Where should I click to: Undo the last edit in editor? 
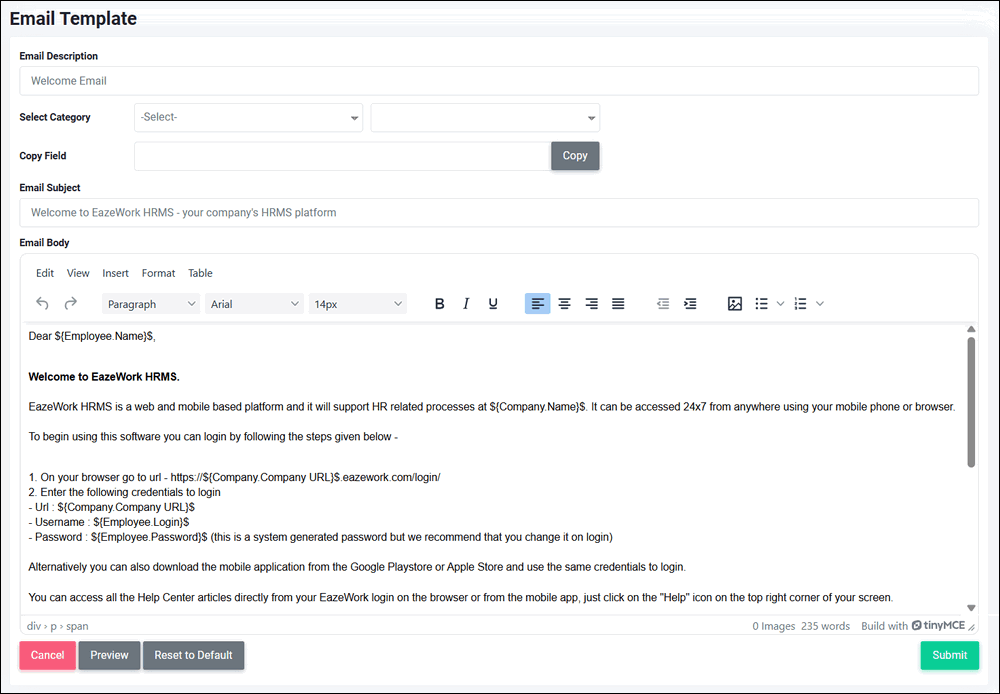tap(42, 304)
